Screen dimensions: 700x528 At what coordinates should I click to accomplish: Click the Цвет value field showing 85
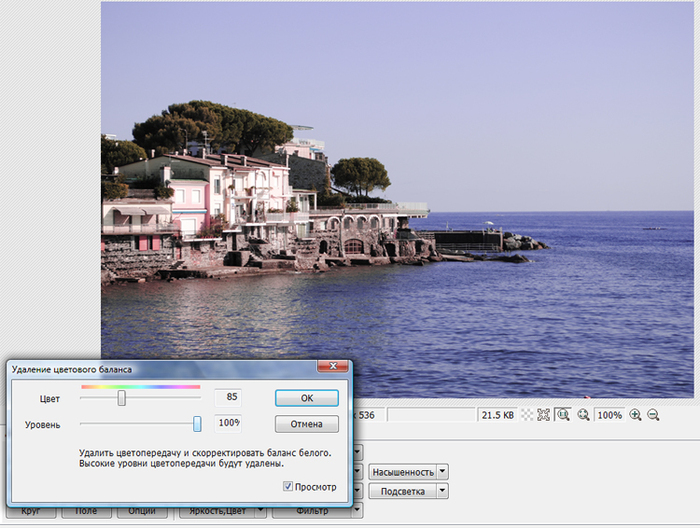228,397
